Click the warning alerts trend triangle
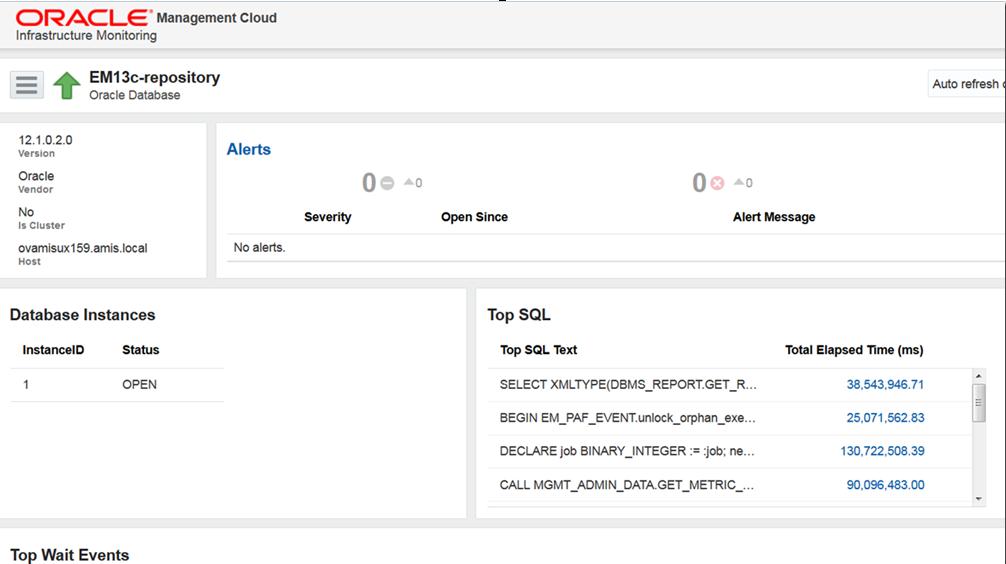 click(409, 182)
